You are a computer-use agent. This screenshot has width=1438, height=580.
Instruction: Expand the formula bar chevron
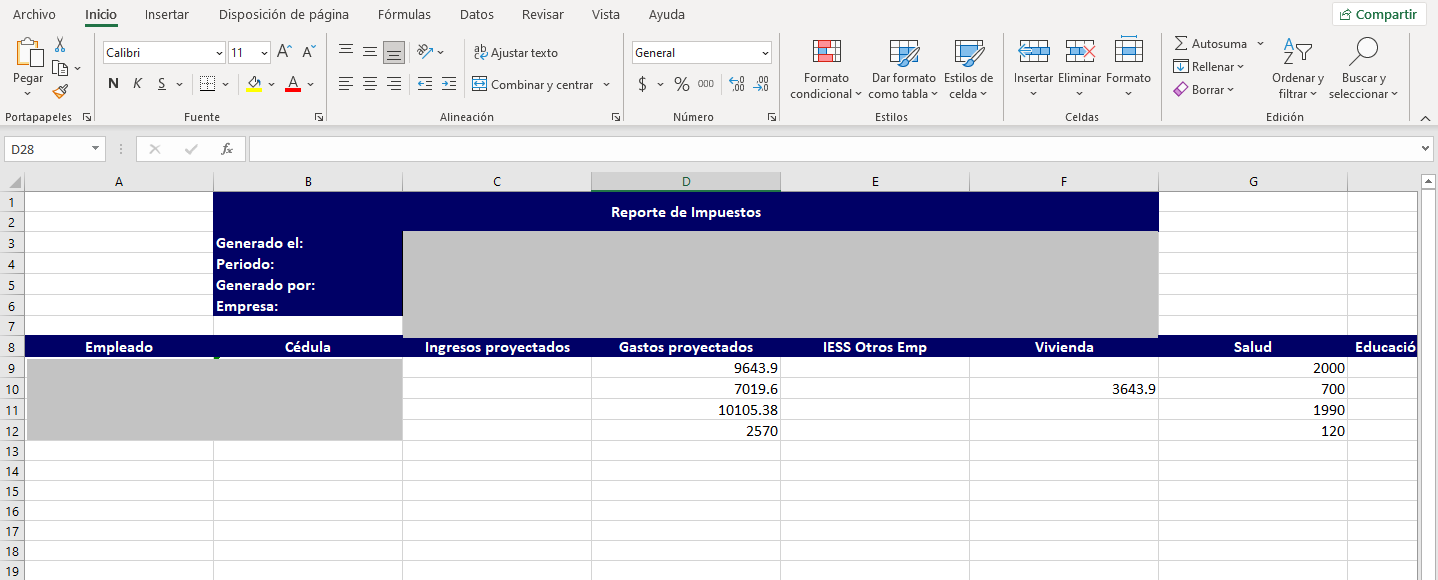(x=1427, y=149)
